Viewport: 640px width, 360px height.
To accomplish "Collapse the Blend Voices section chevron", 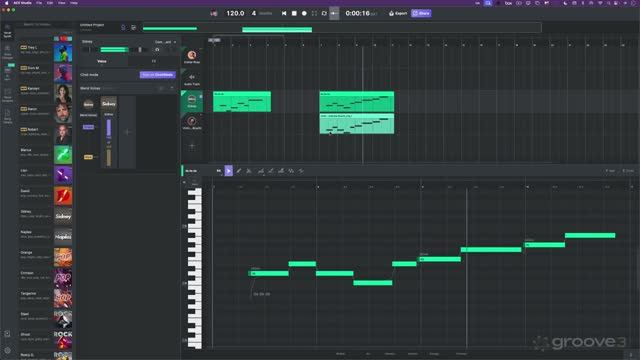I will [x=172, y=88].
